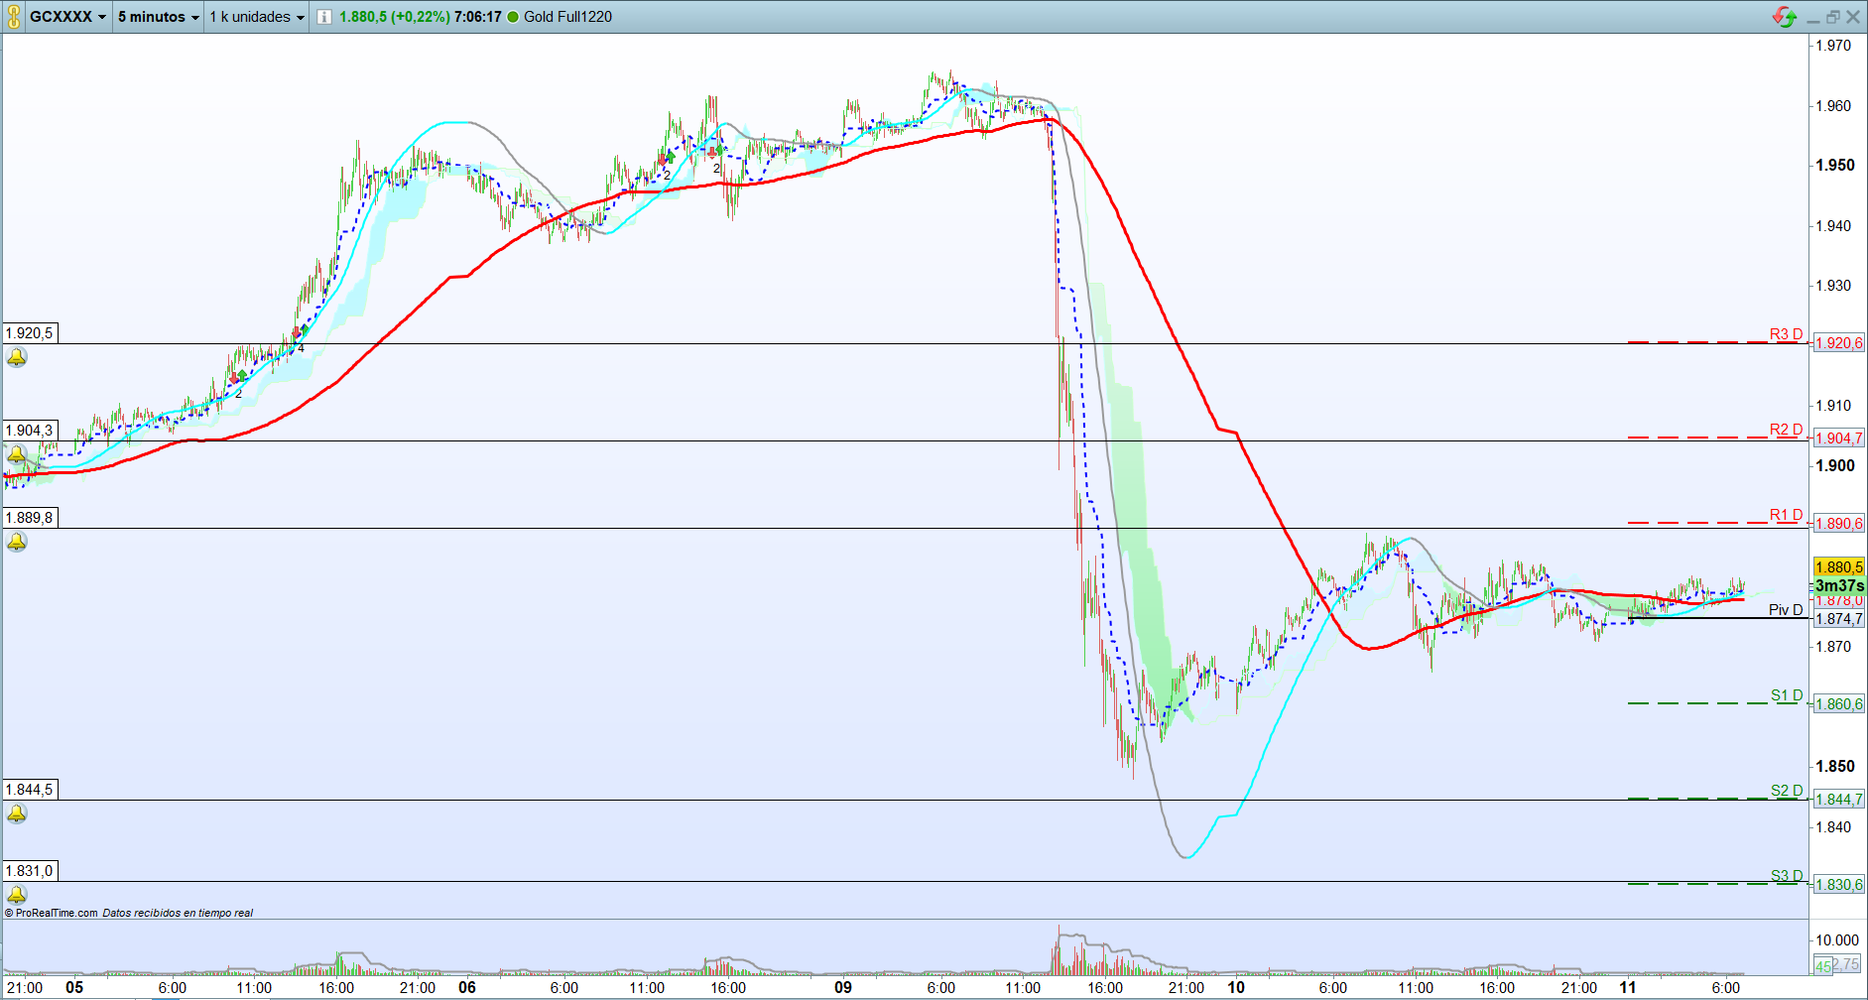The width and height of the screenshot is (1868, 1000).
Task: Click the 1.950 price scale label
Action: pos(1836,165)
